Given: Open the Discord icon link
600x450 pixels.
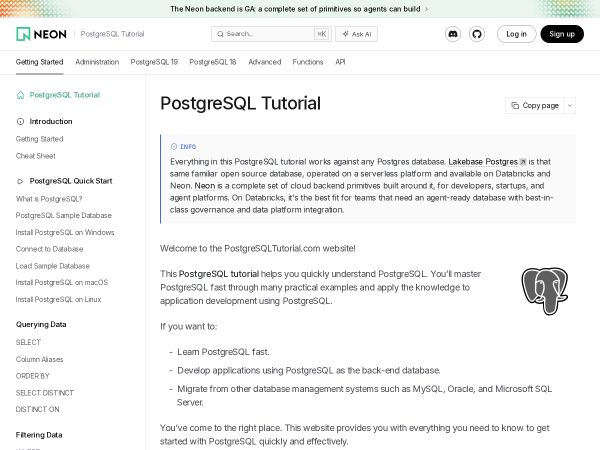Looking at the screenshot, I should pyautogui.click(x=453, y=34).
